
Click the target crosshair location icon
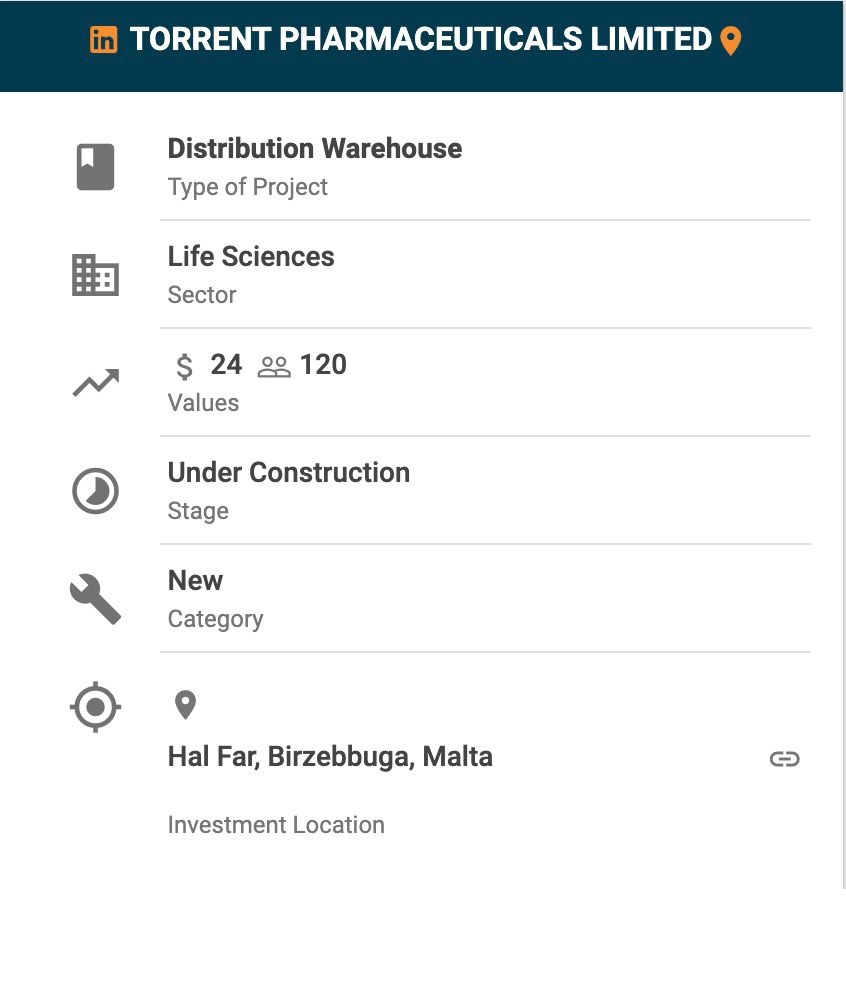(x=96, y=707)
